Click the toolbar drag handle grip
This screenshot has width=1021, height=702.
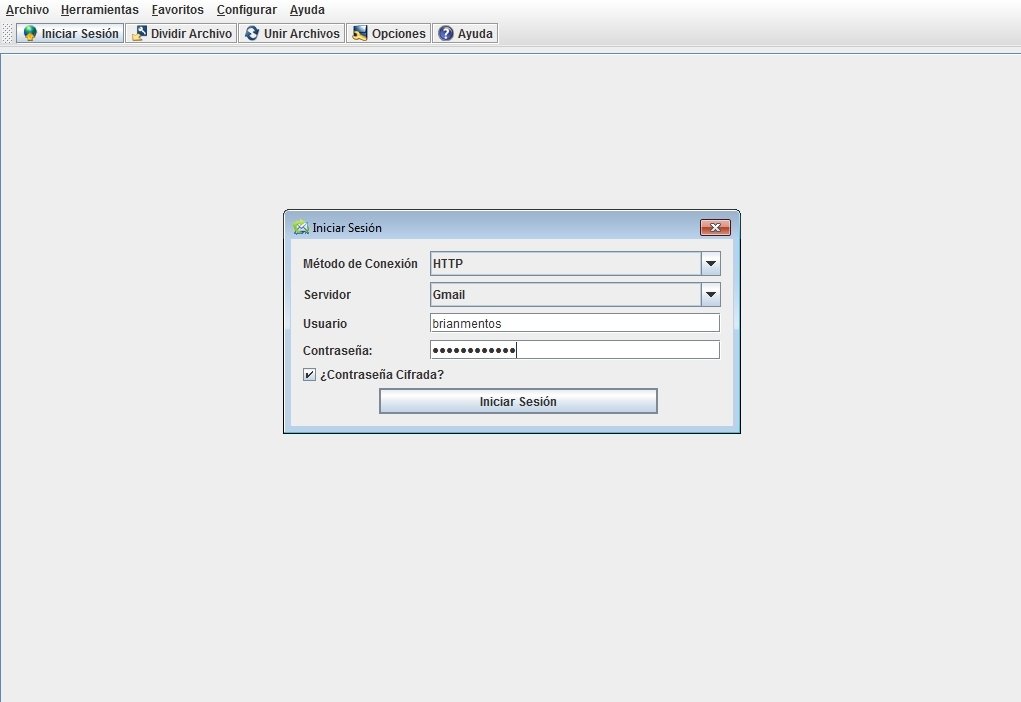pos(8,33)
